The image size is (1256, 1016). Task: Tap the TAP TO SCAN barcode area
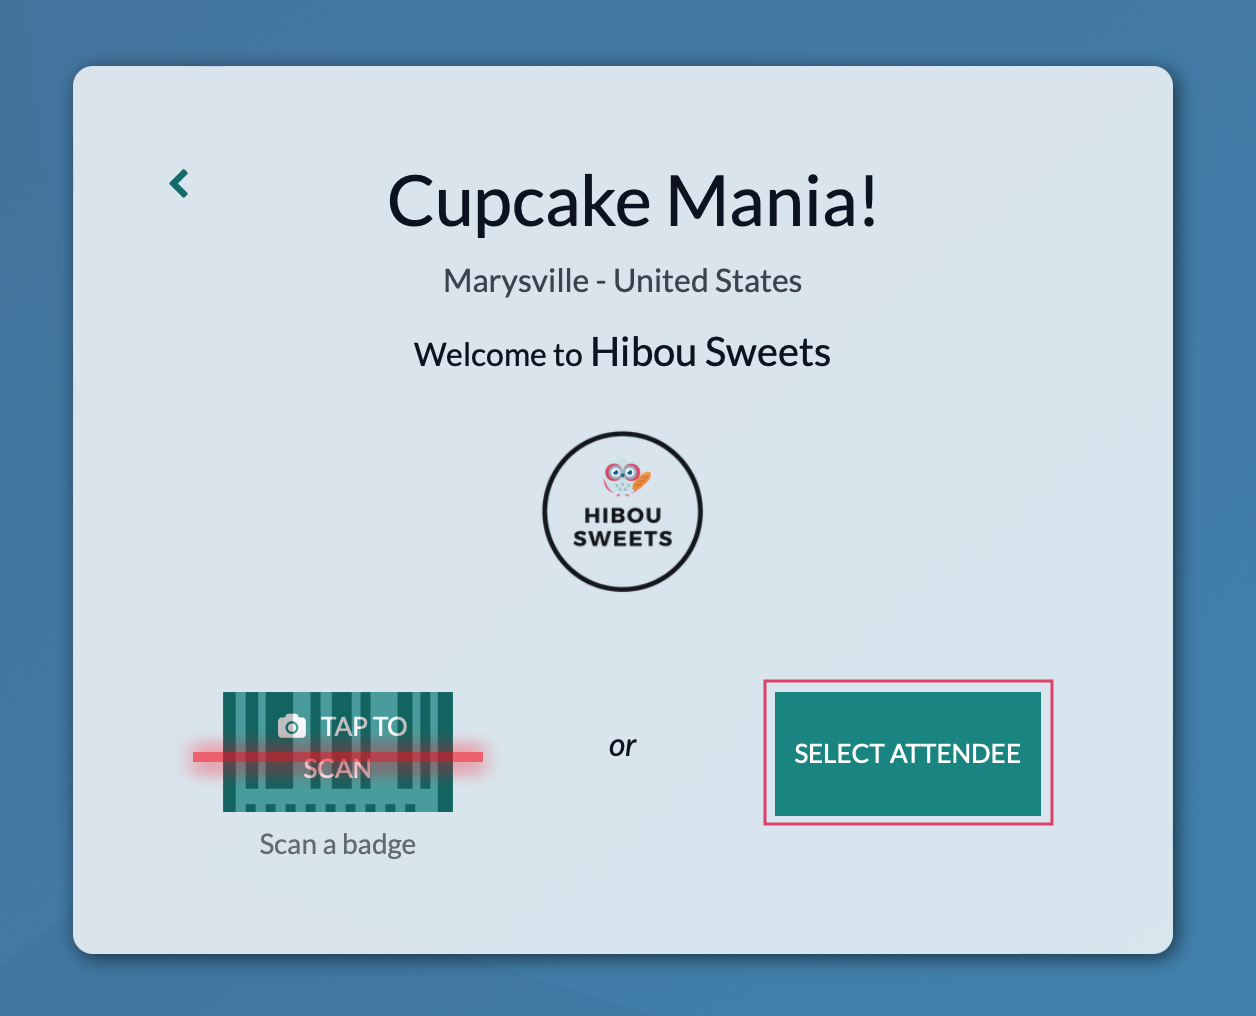point(338,751)
